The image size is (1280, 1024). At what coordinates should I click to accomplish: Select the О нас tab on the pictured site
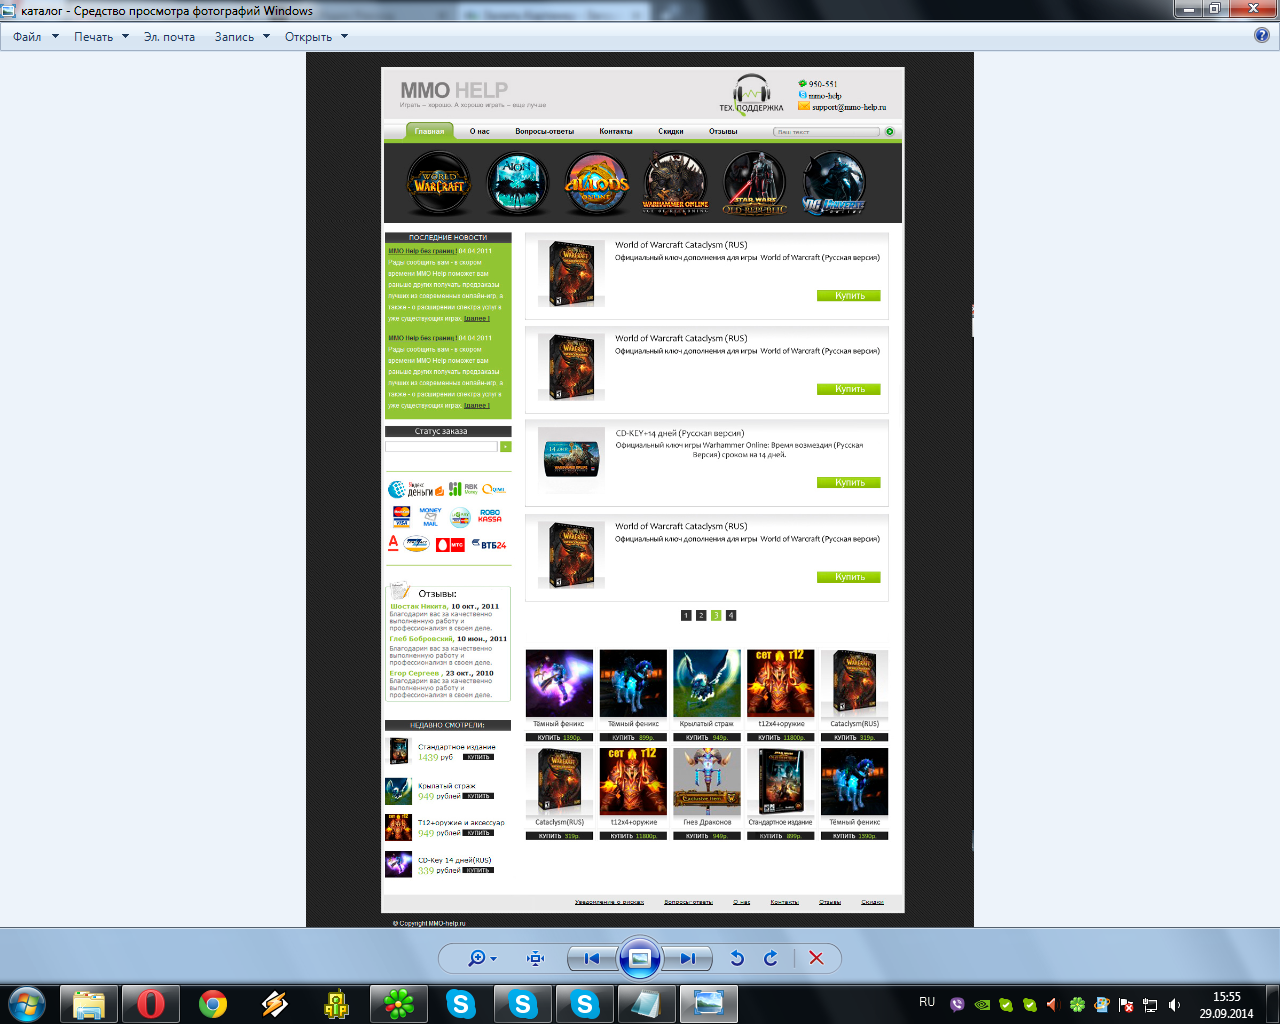pyautogui.click(x=480, y=131)
